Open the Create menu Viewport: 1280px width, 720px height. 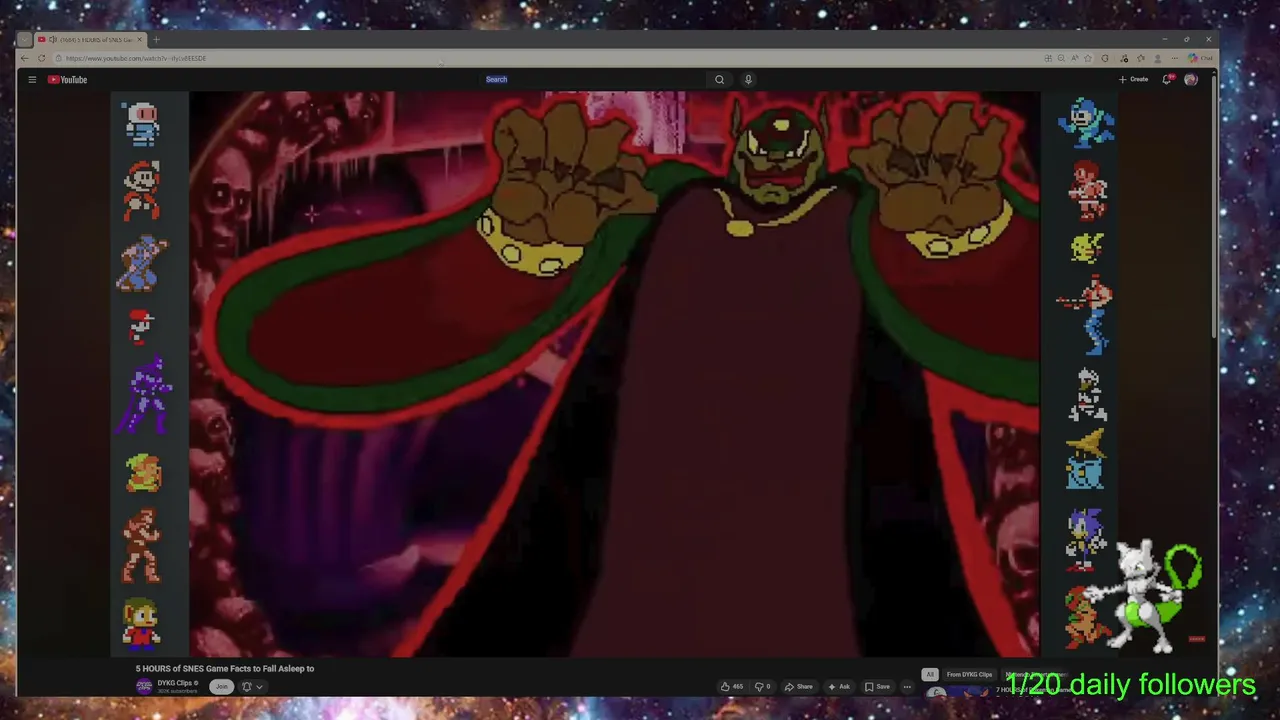[x=1134, y=80]
